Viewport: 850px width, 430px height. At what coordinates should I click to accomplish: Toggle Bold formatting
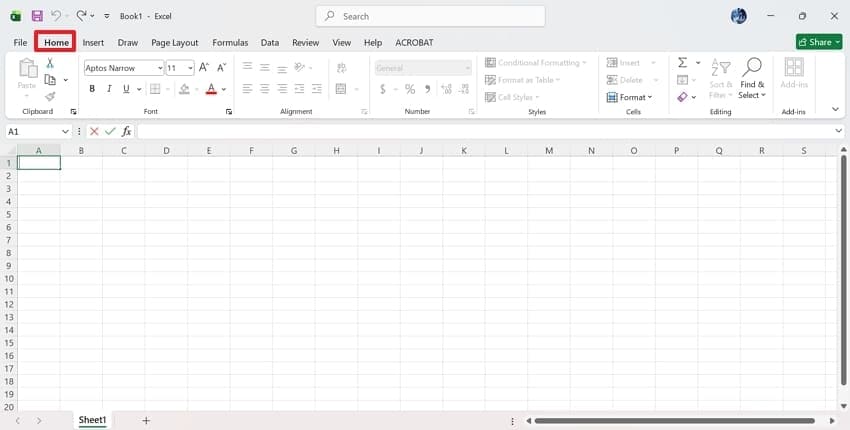(x=92, y=88)
